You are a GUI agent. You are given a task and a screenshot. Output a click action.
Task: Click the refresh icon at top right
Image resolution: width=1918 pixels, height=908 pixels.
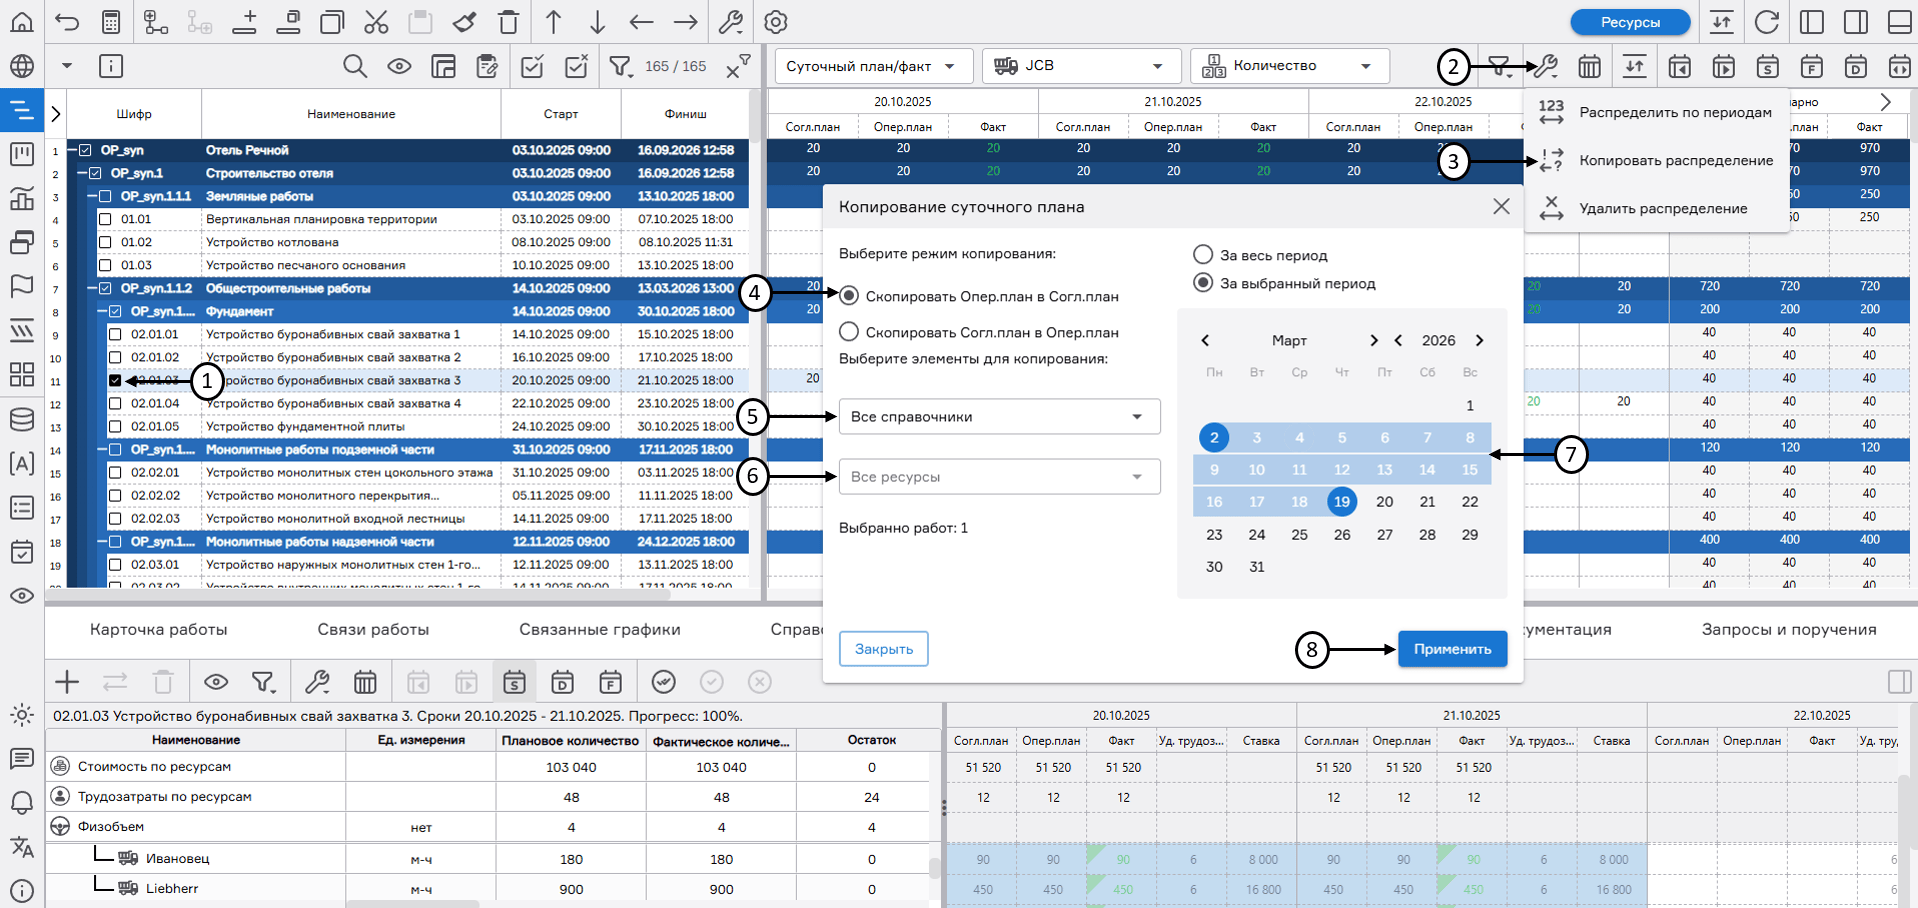click(x=1767, y=21)
